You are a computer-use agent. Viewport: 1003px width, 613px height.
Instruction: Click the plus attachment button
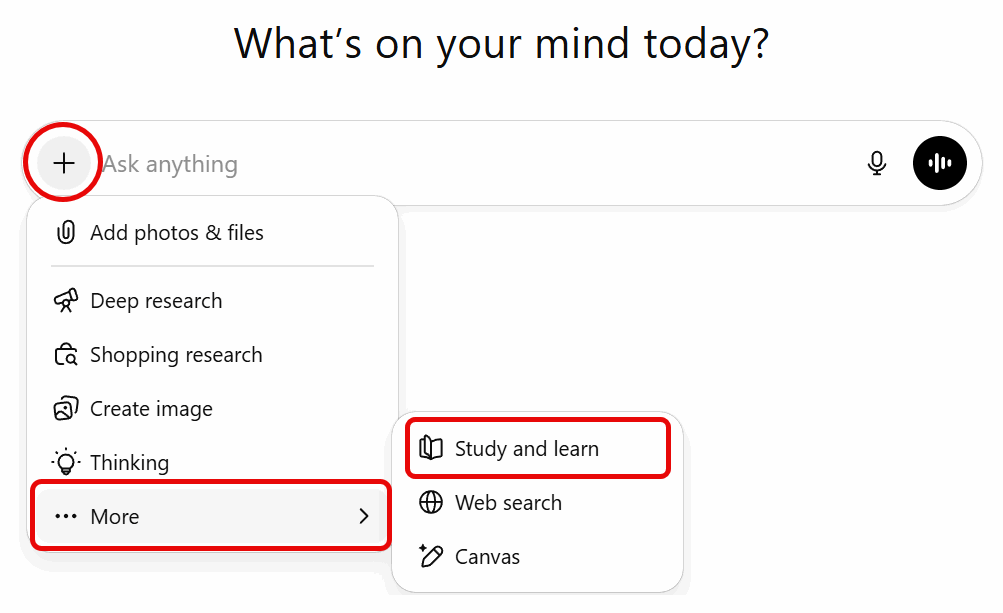tap(64, 163)
